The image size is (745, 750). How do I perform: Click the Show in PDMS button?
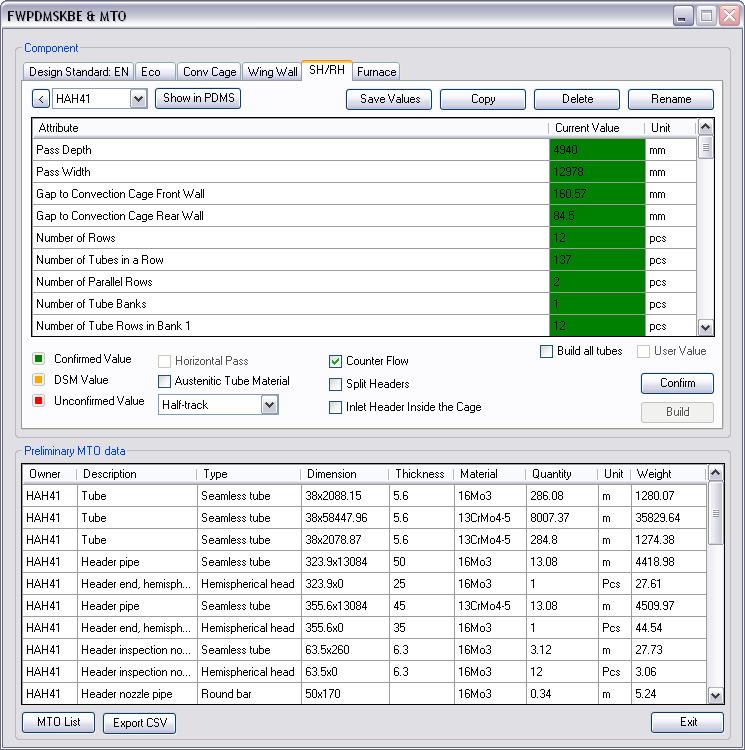pos(198,98)
